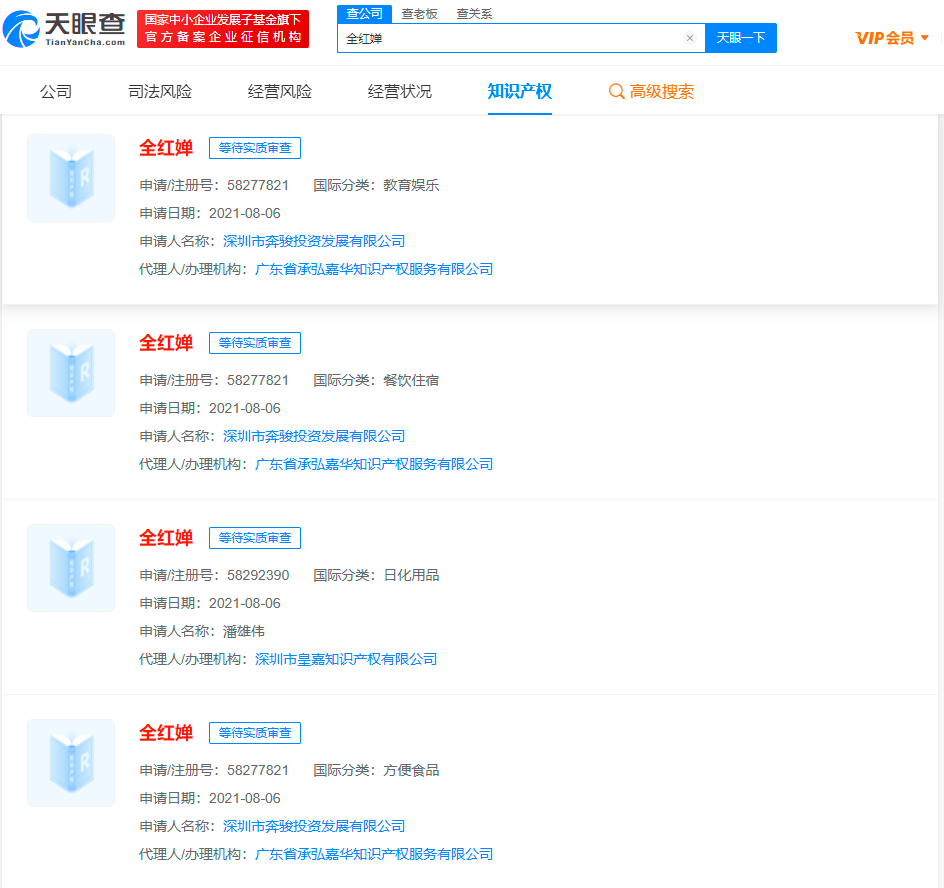Select the 查老板 search tab
The image size is (944, 888).
tap(419, 14)
